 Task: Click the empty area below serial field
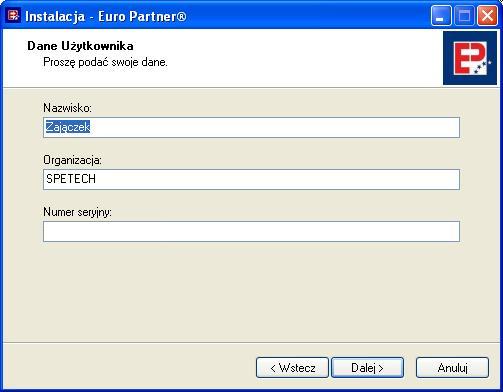[x=251, y=292]
